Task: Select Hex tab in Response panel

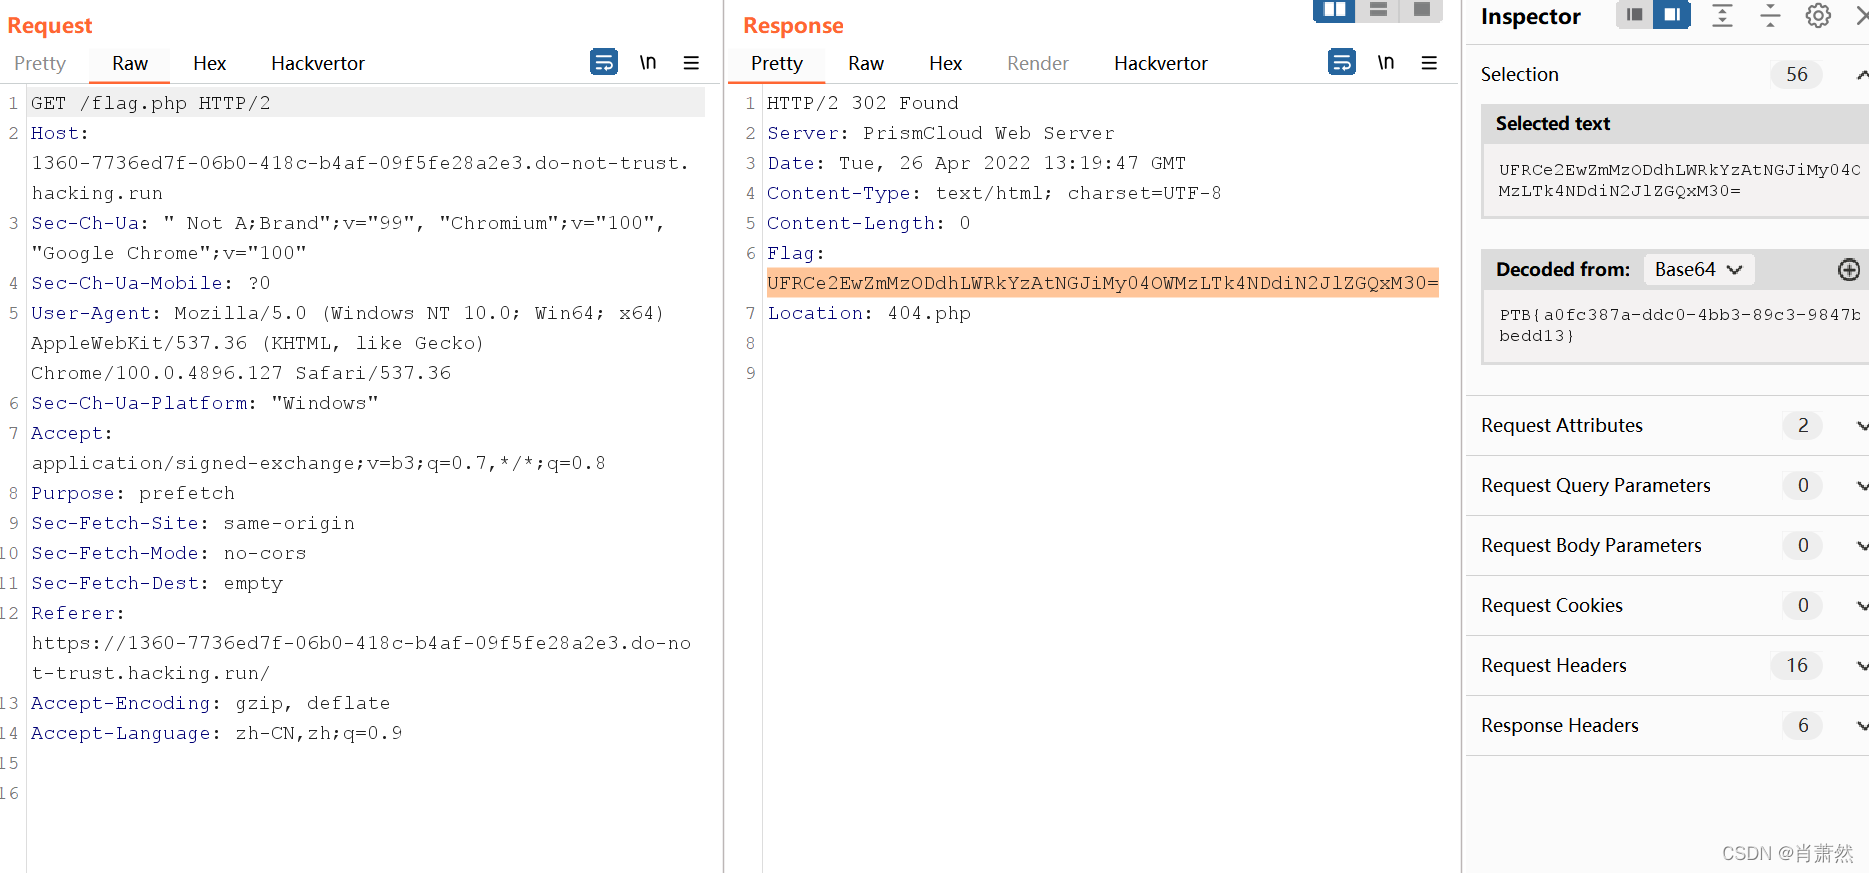Action: click(x=945, y=63)
